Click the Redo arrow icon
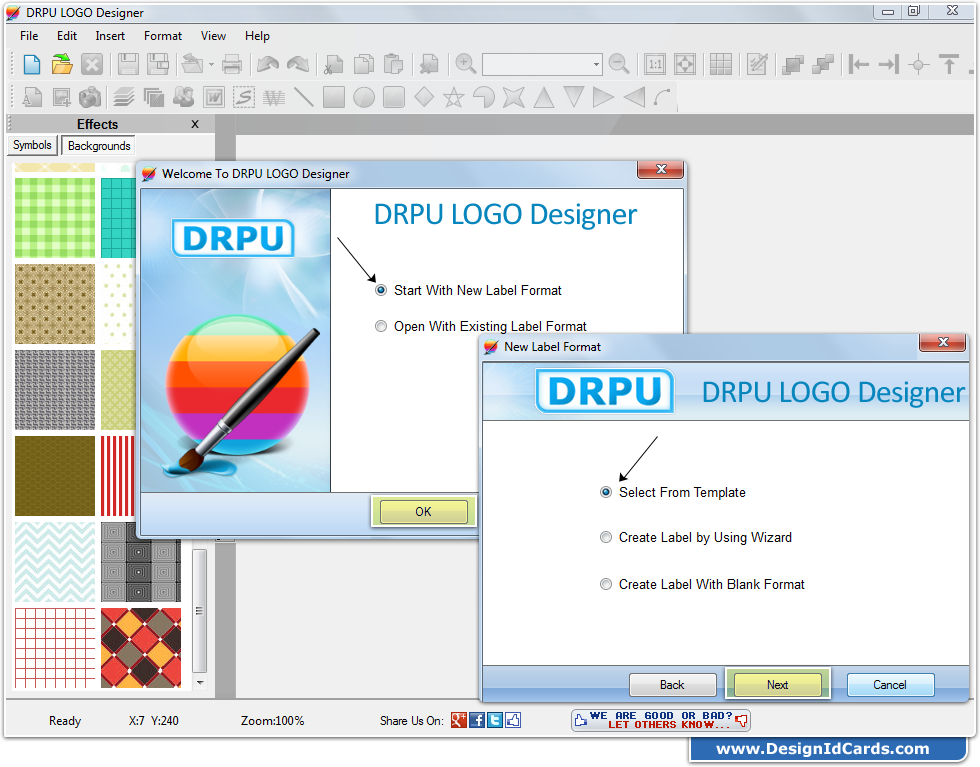The image size is (980, 767). (298, 64)
